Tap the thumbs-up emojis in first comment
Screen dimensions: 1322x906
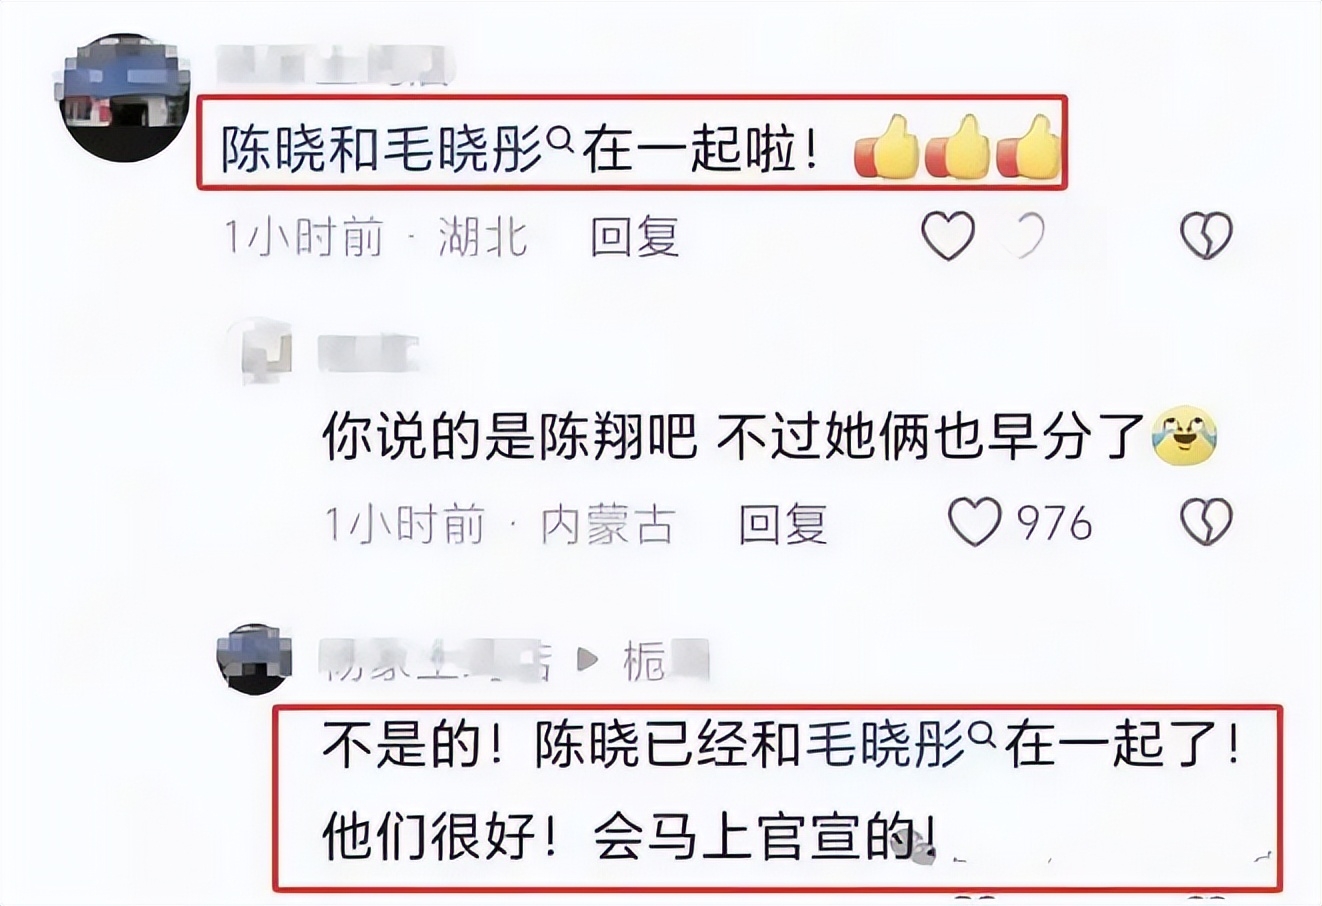957,150
